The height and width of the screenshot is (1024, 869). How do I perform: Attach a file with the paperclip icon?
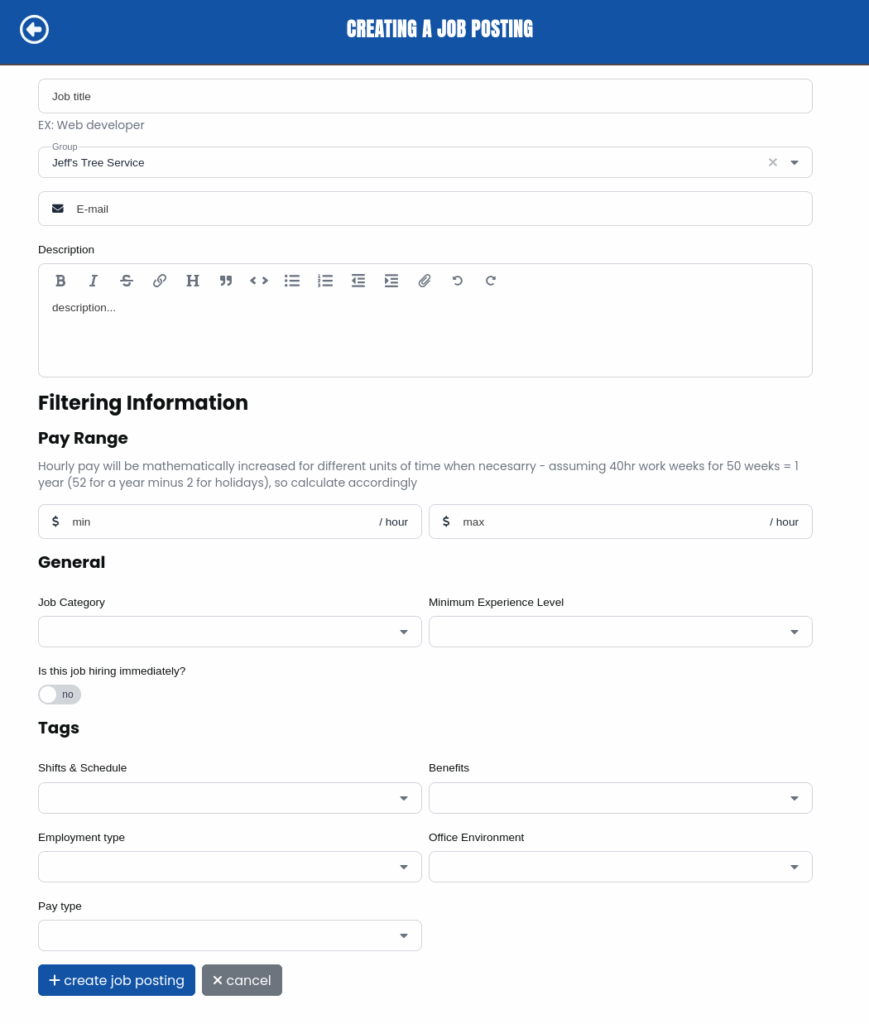coord(424,281)
